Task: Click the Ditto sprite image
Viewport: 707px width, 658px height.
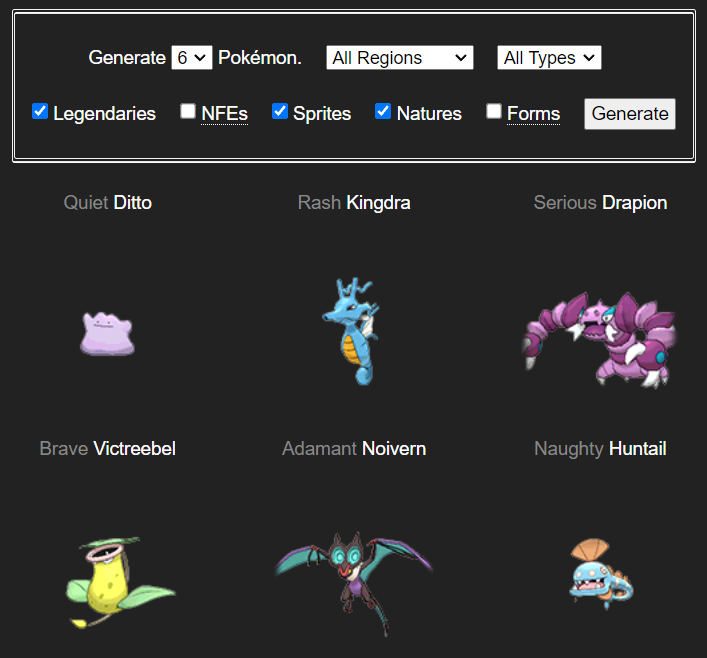Action: point(107,334)
